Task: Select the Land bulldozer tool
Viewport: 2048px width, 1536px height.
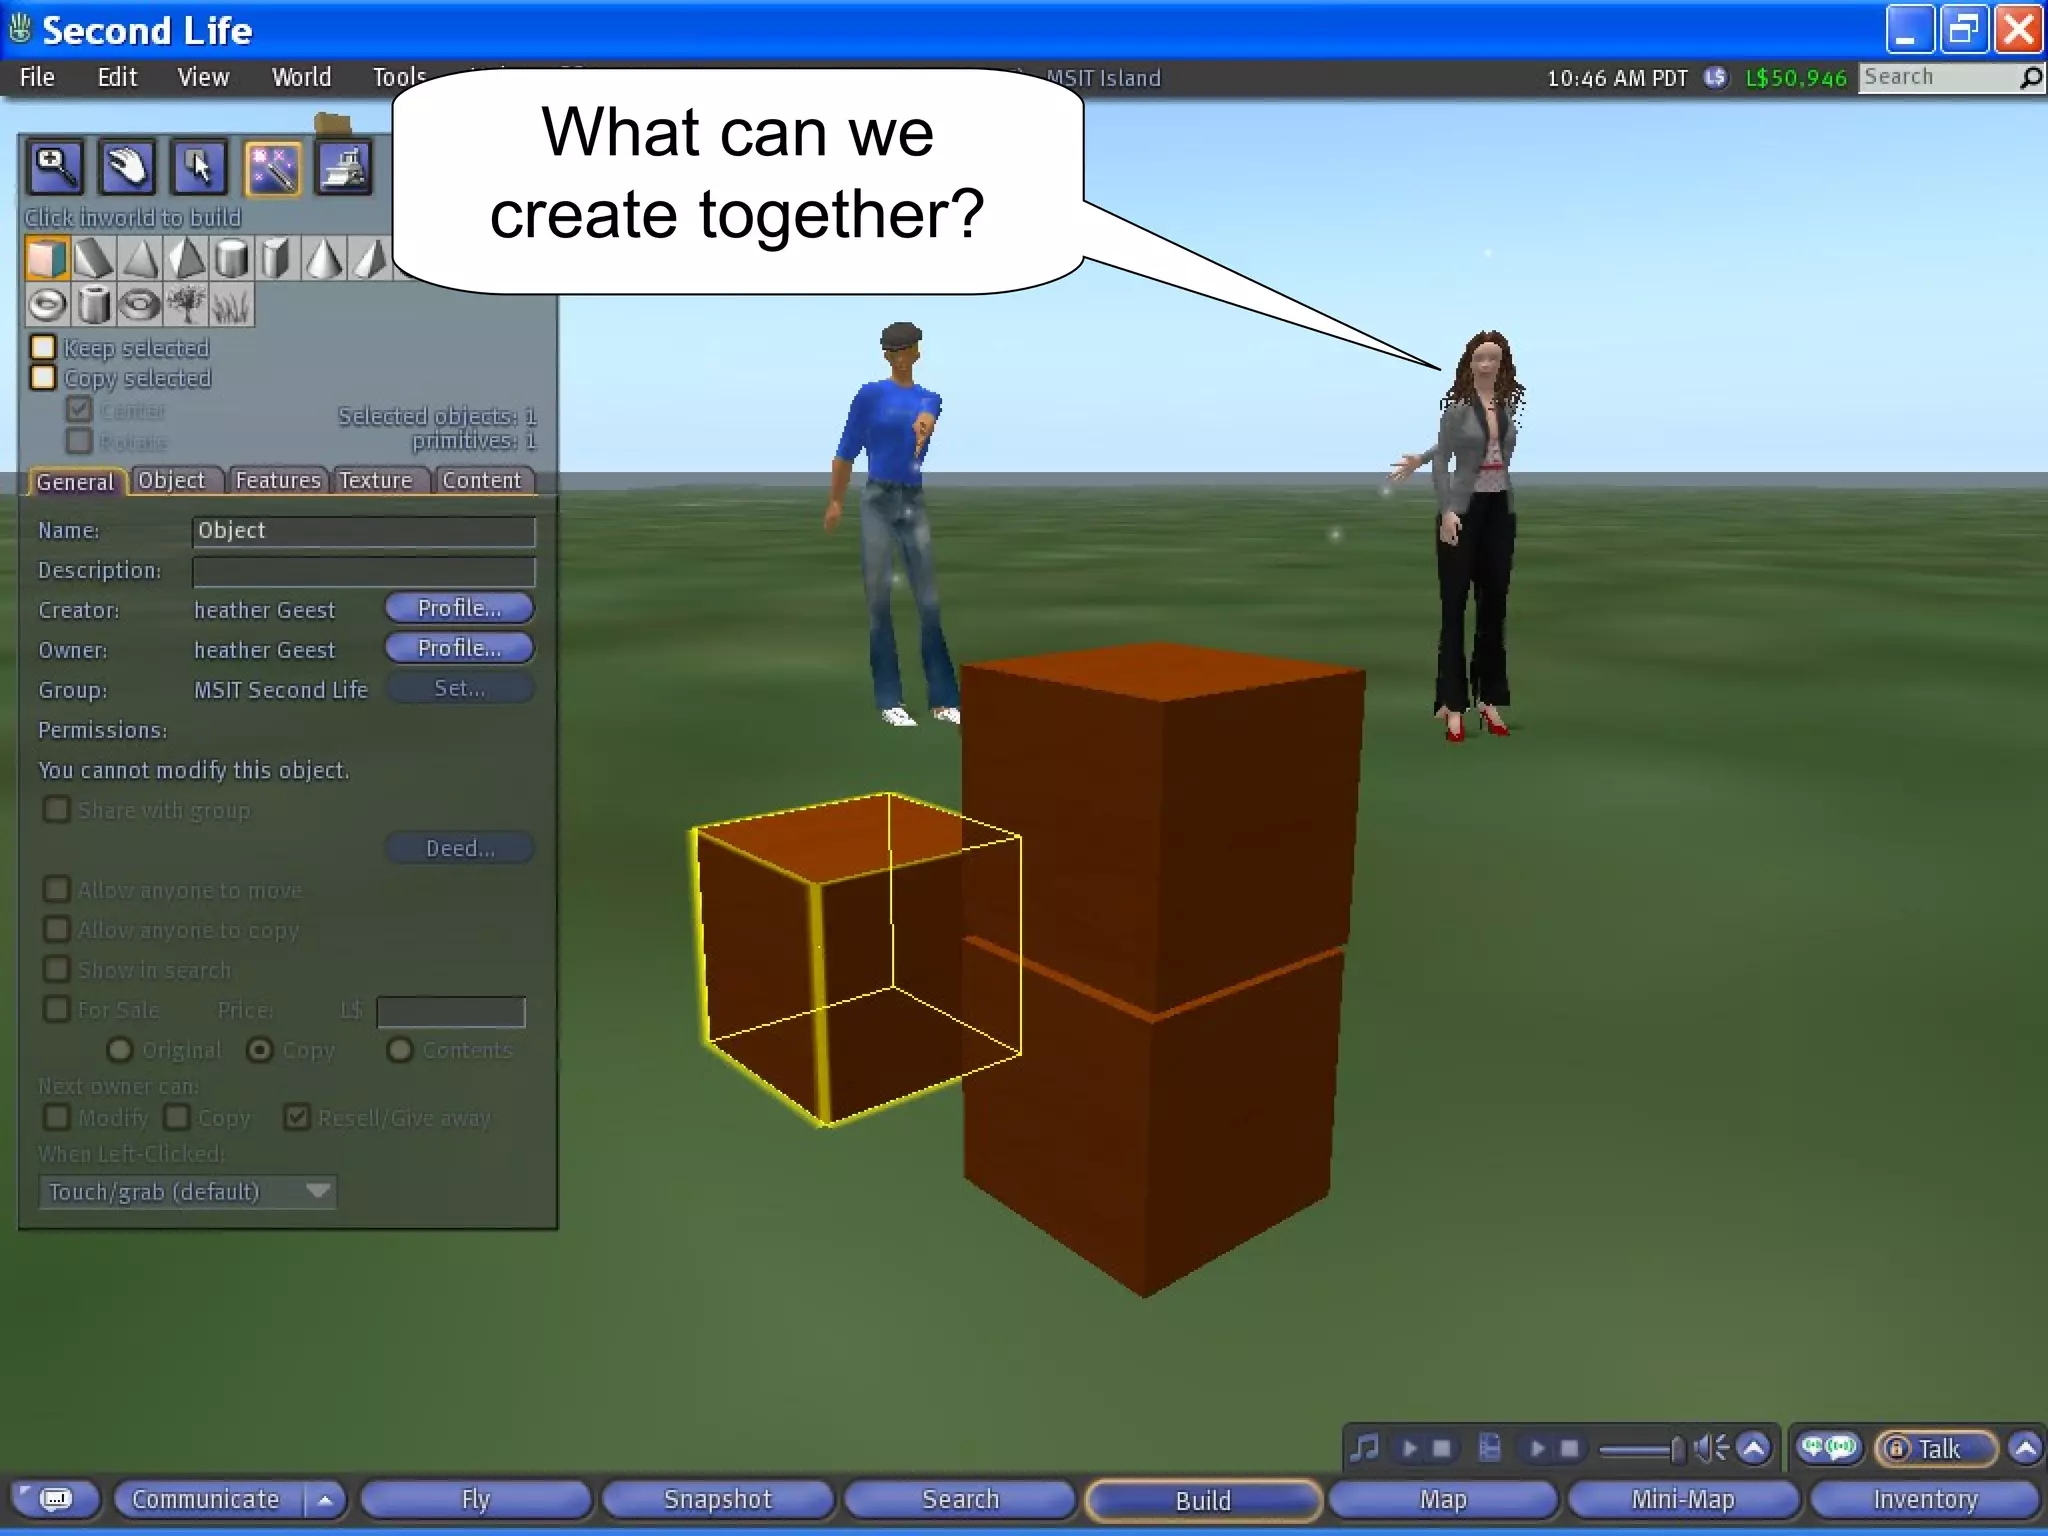Action: point(344,167)
